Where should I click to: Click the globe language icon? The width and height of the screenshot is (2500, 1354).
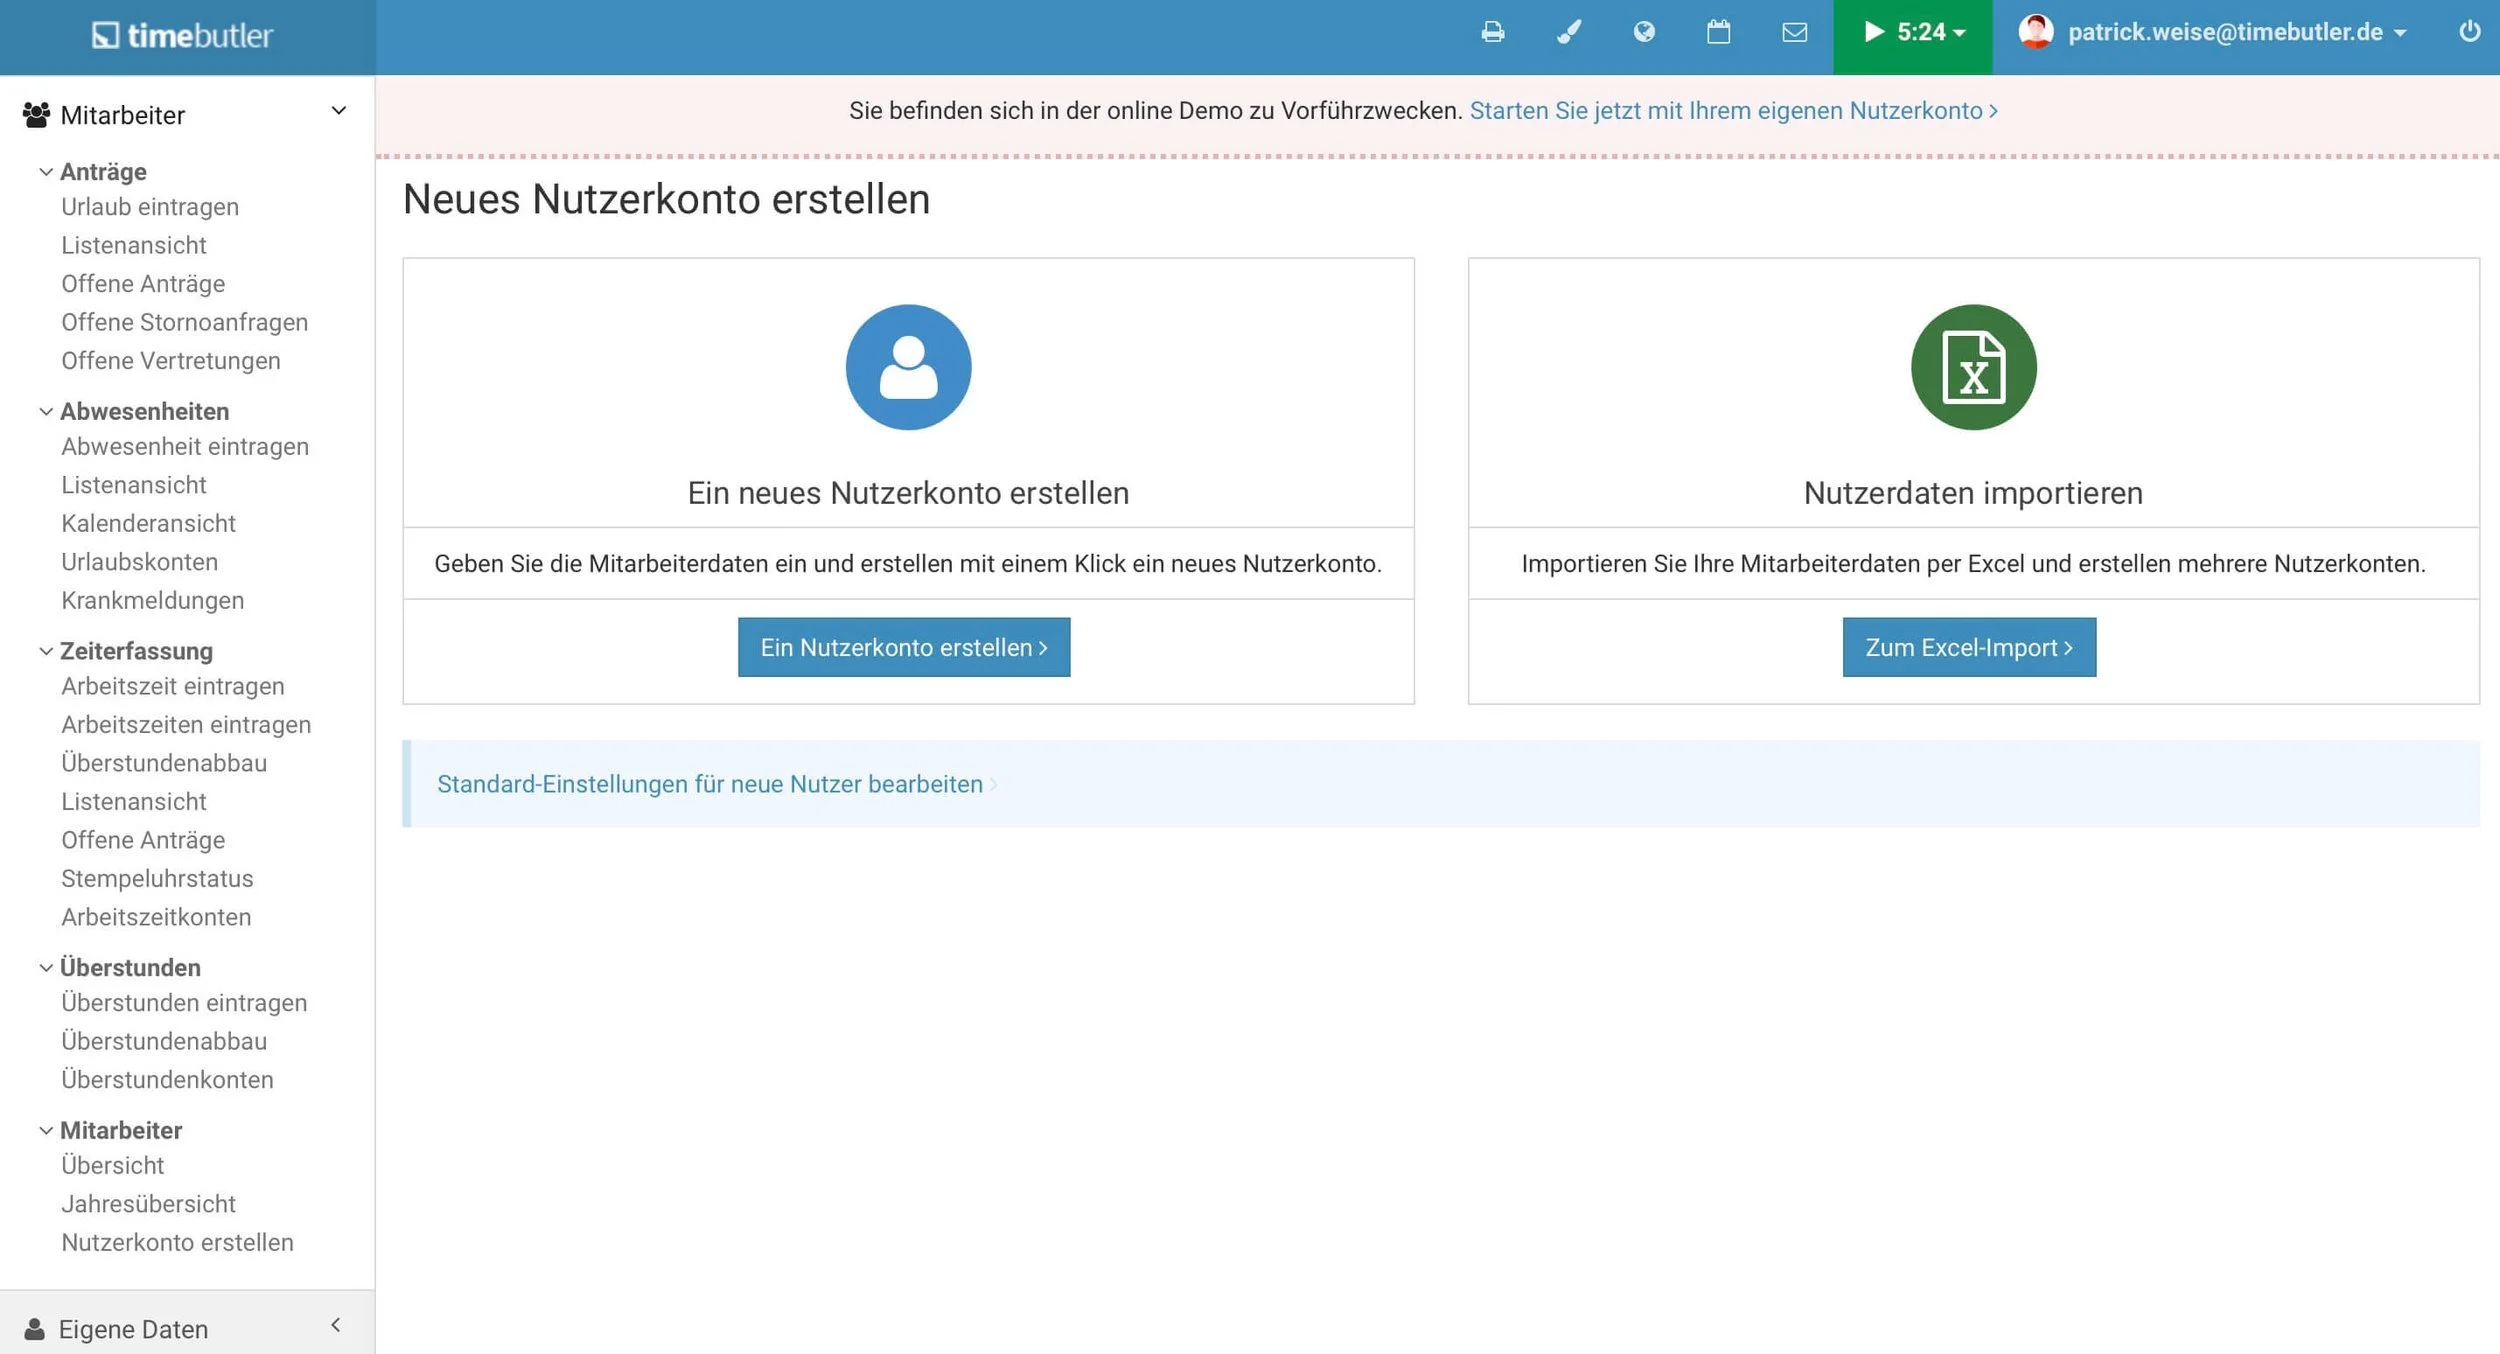[1643, 33]
